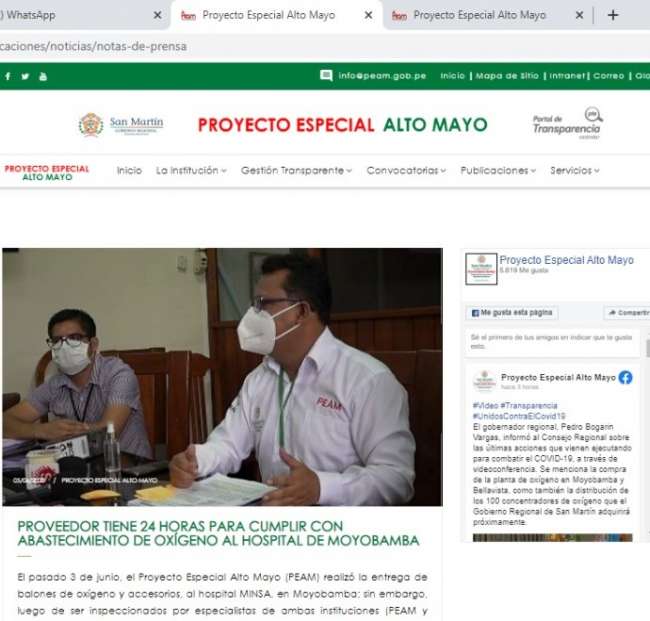Close the WhatsApp browser tab
The image size is (650, 621).
[157, 15]
